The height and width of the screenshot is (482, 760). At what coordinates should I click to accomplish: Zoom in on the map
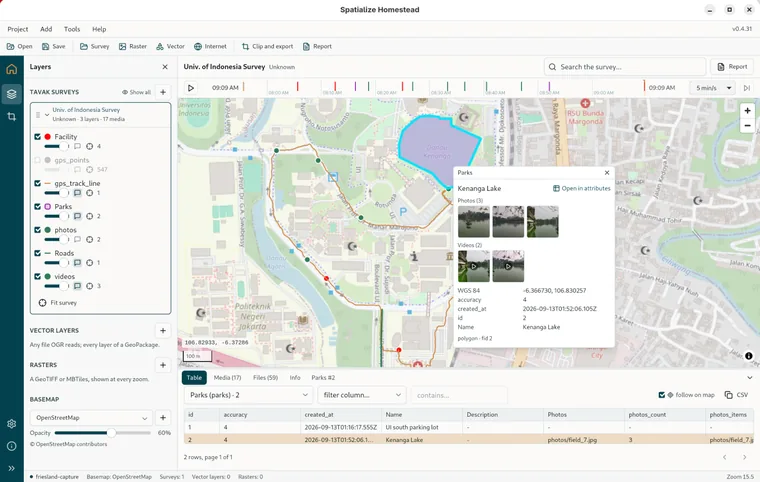tap(747, 111)
